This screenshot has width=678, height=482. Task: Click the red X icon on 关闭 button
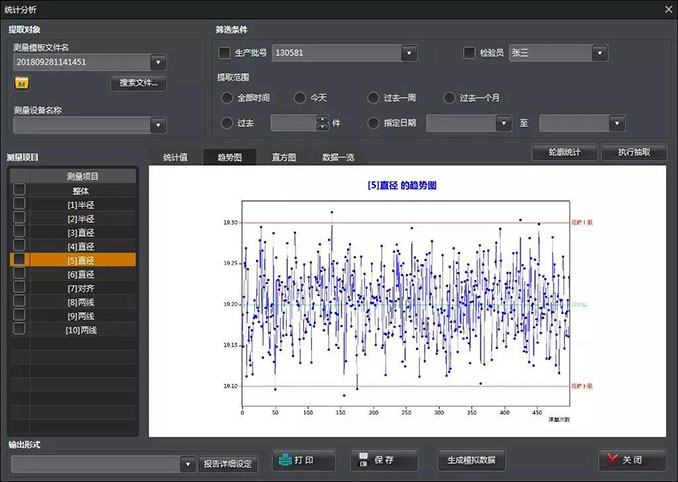pos(611,461)
